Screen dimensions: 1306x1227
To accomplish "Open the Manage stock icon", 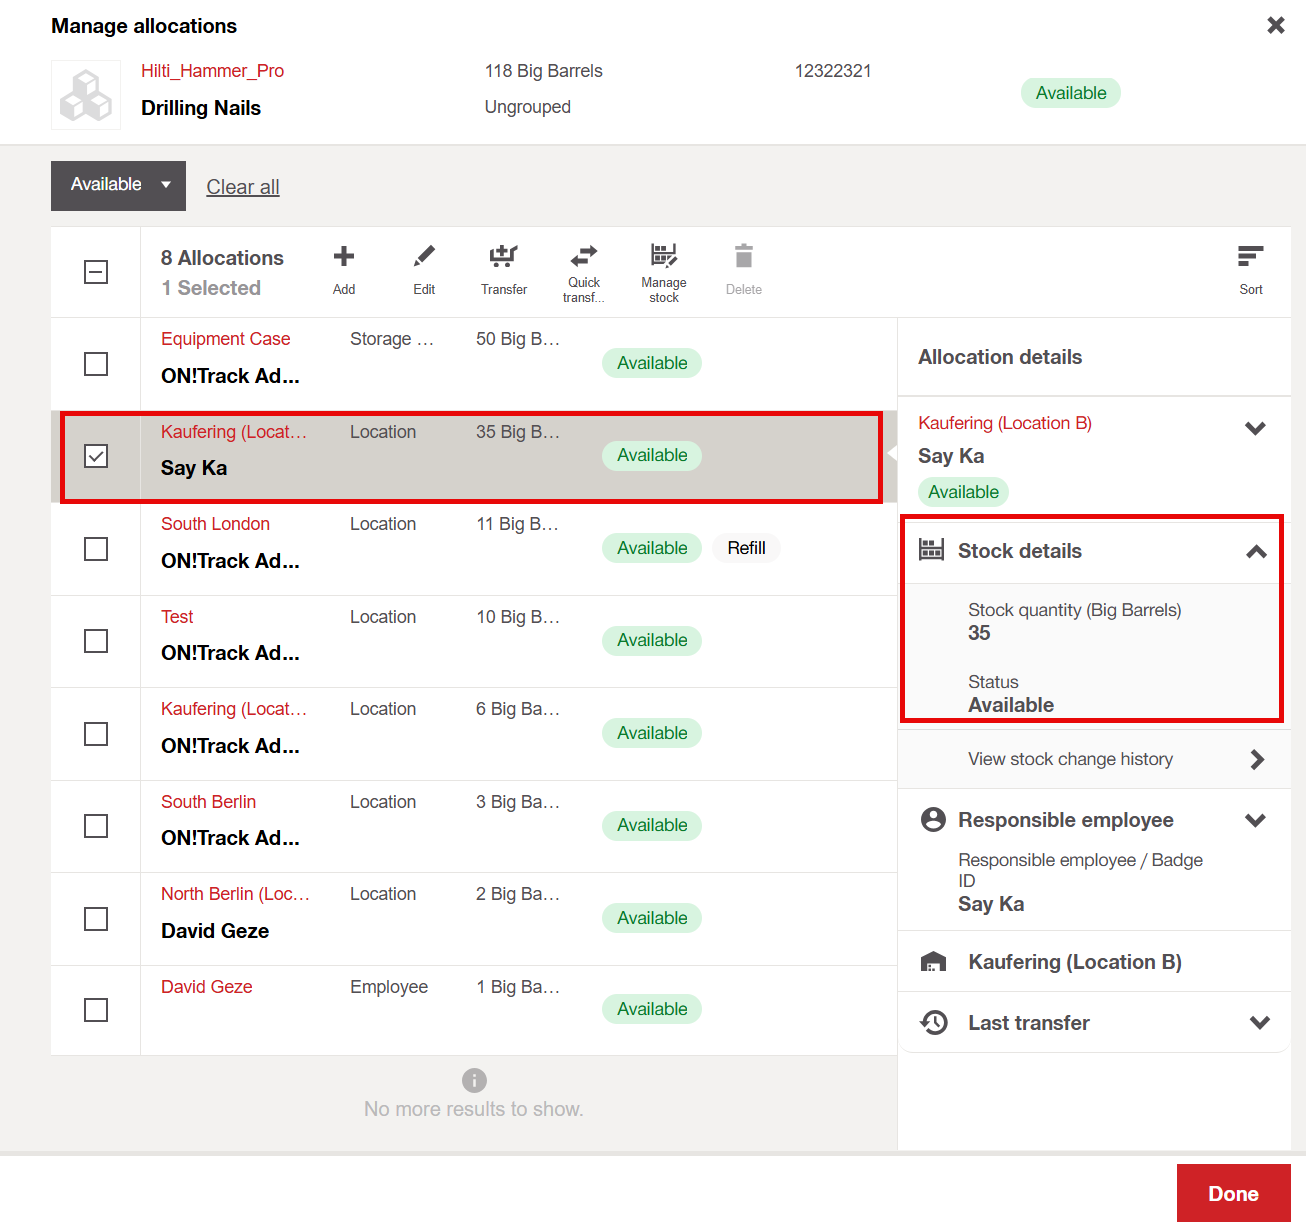I will (x=663, y=256).
